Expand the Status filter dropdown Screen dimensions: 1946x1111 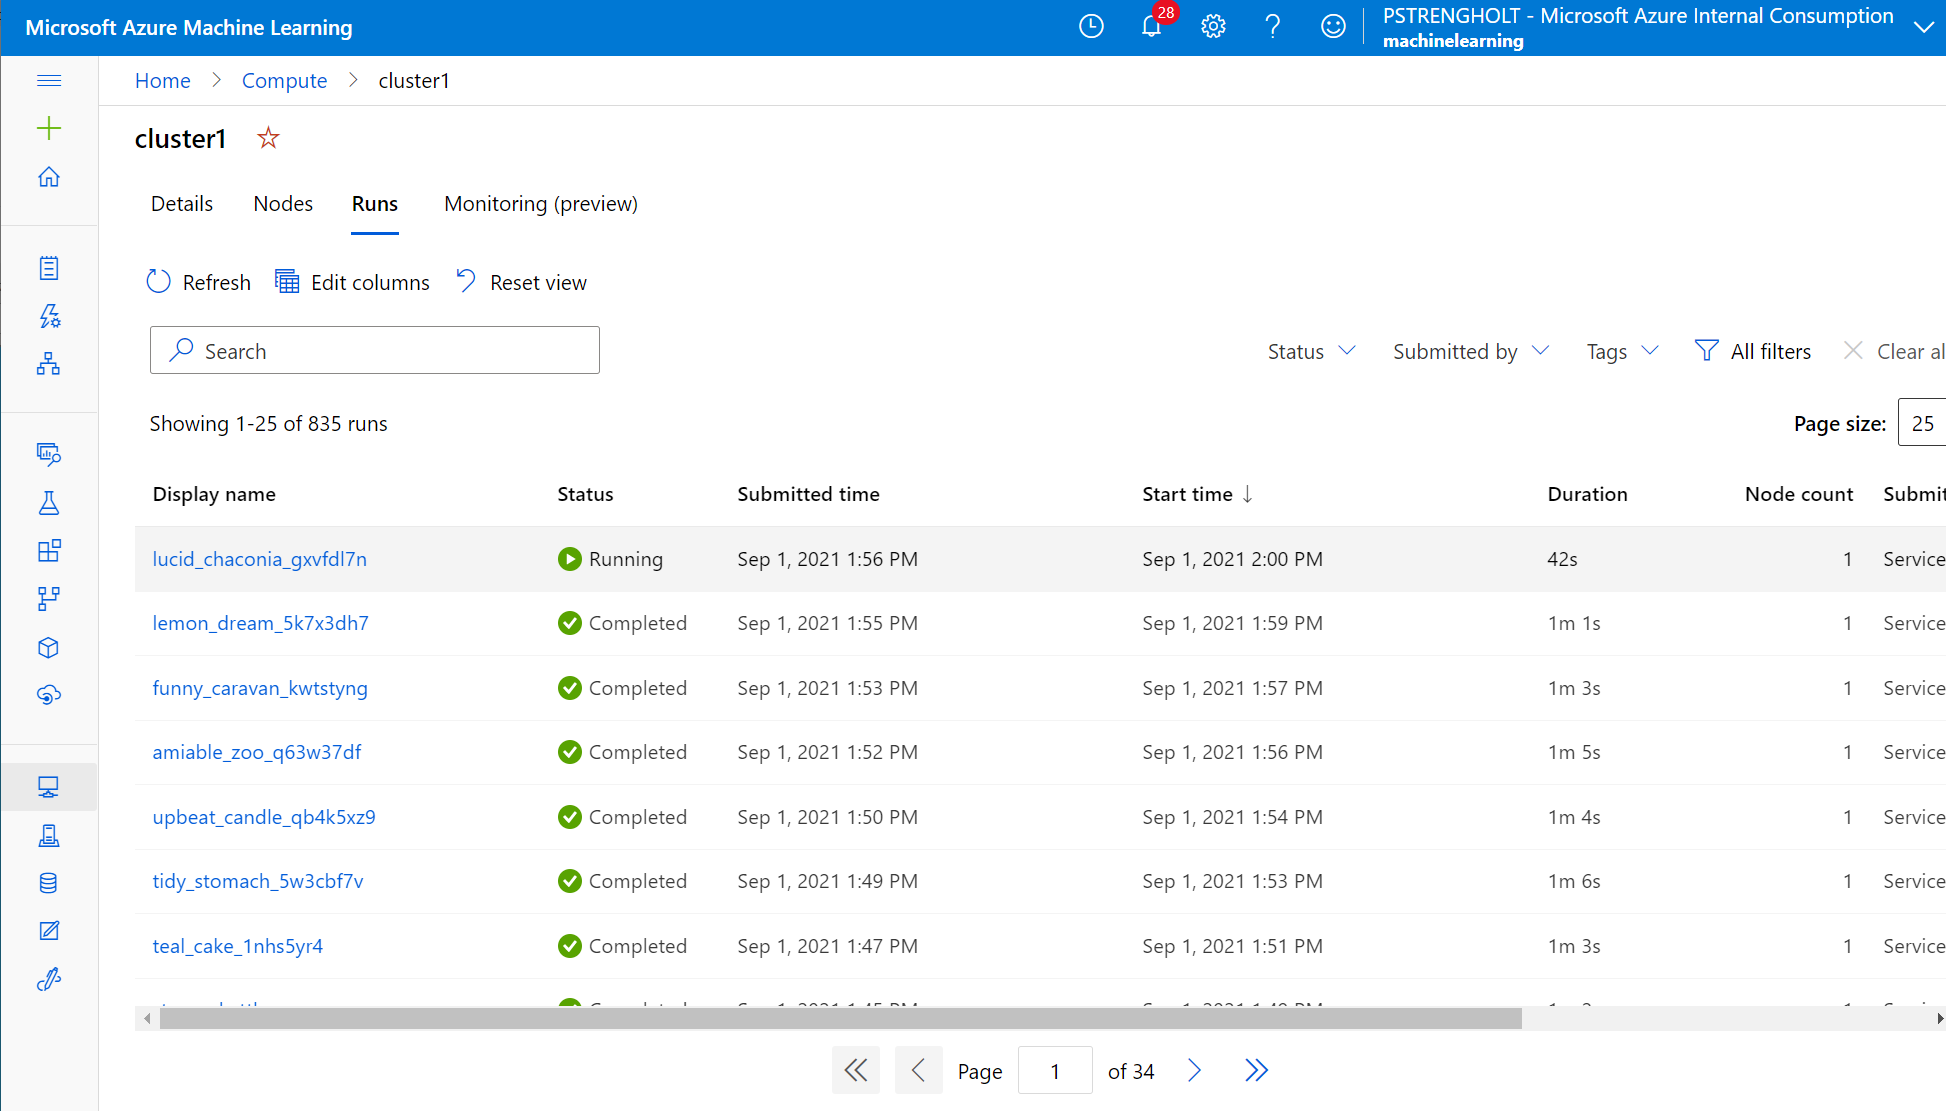[1311, 351]
